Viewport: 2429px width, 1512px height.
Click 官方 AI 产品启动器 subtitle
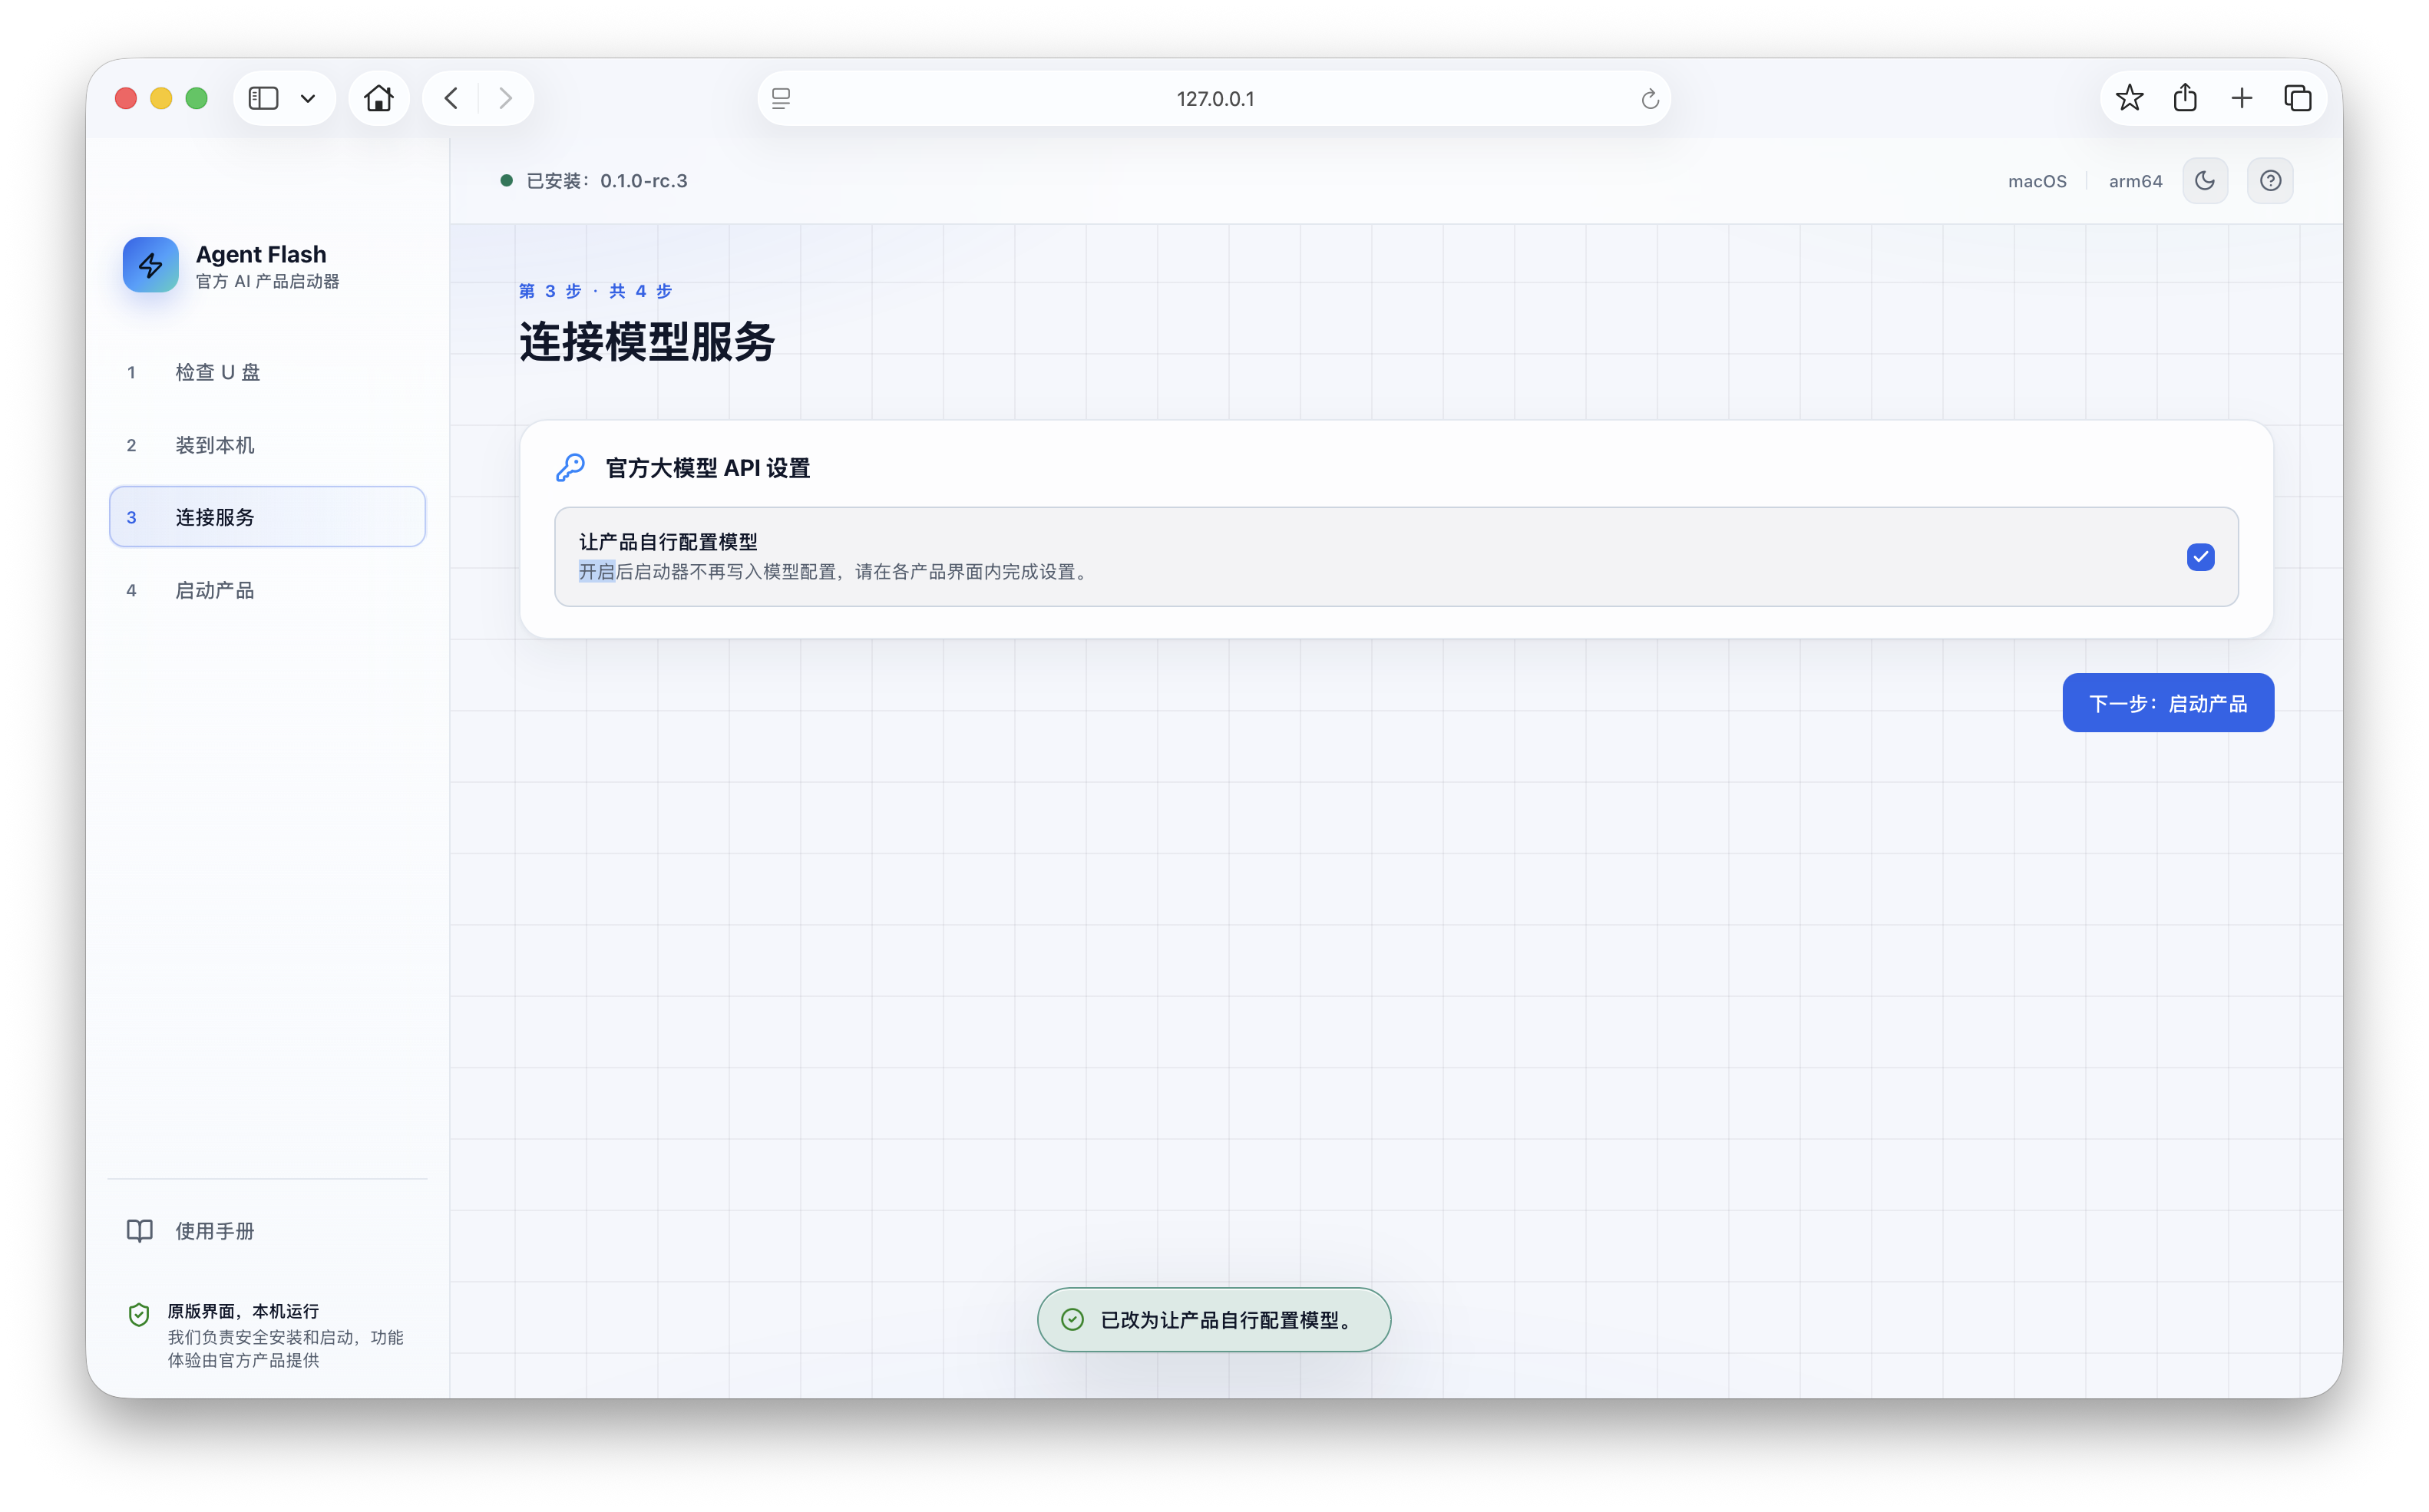(267, 281)
